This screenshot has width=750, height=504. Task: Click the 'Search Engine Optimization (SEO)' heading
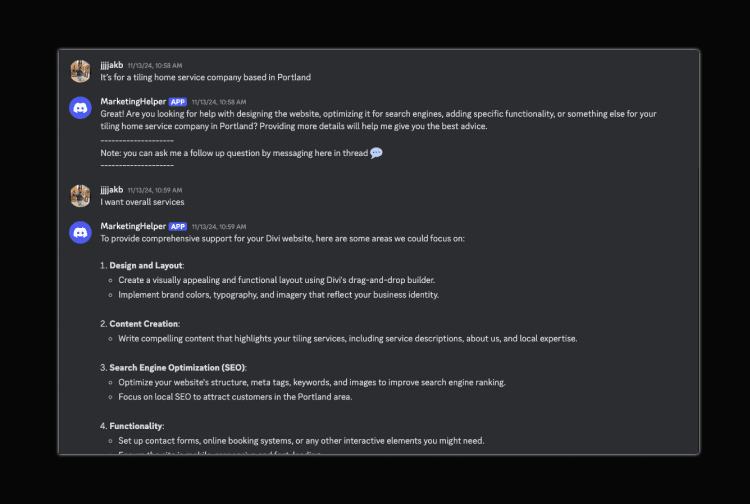pos(177,368)
